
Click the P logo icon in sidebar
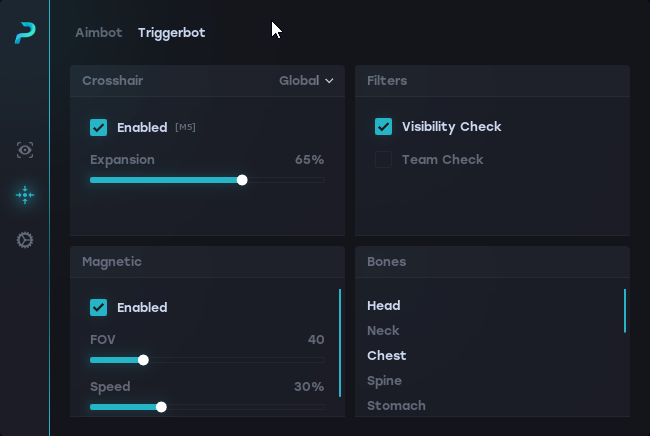25,33
